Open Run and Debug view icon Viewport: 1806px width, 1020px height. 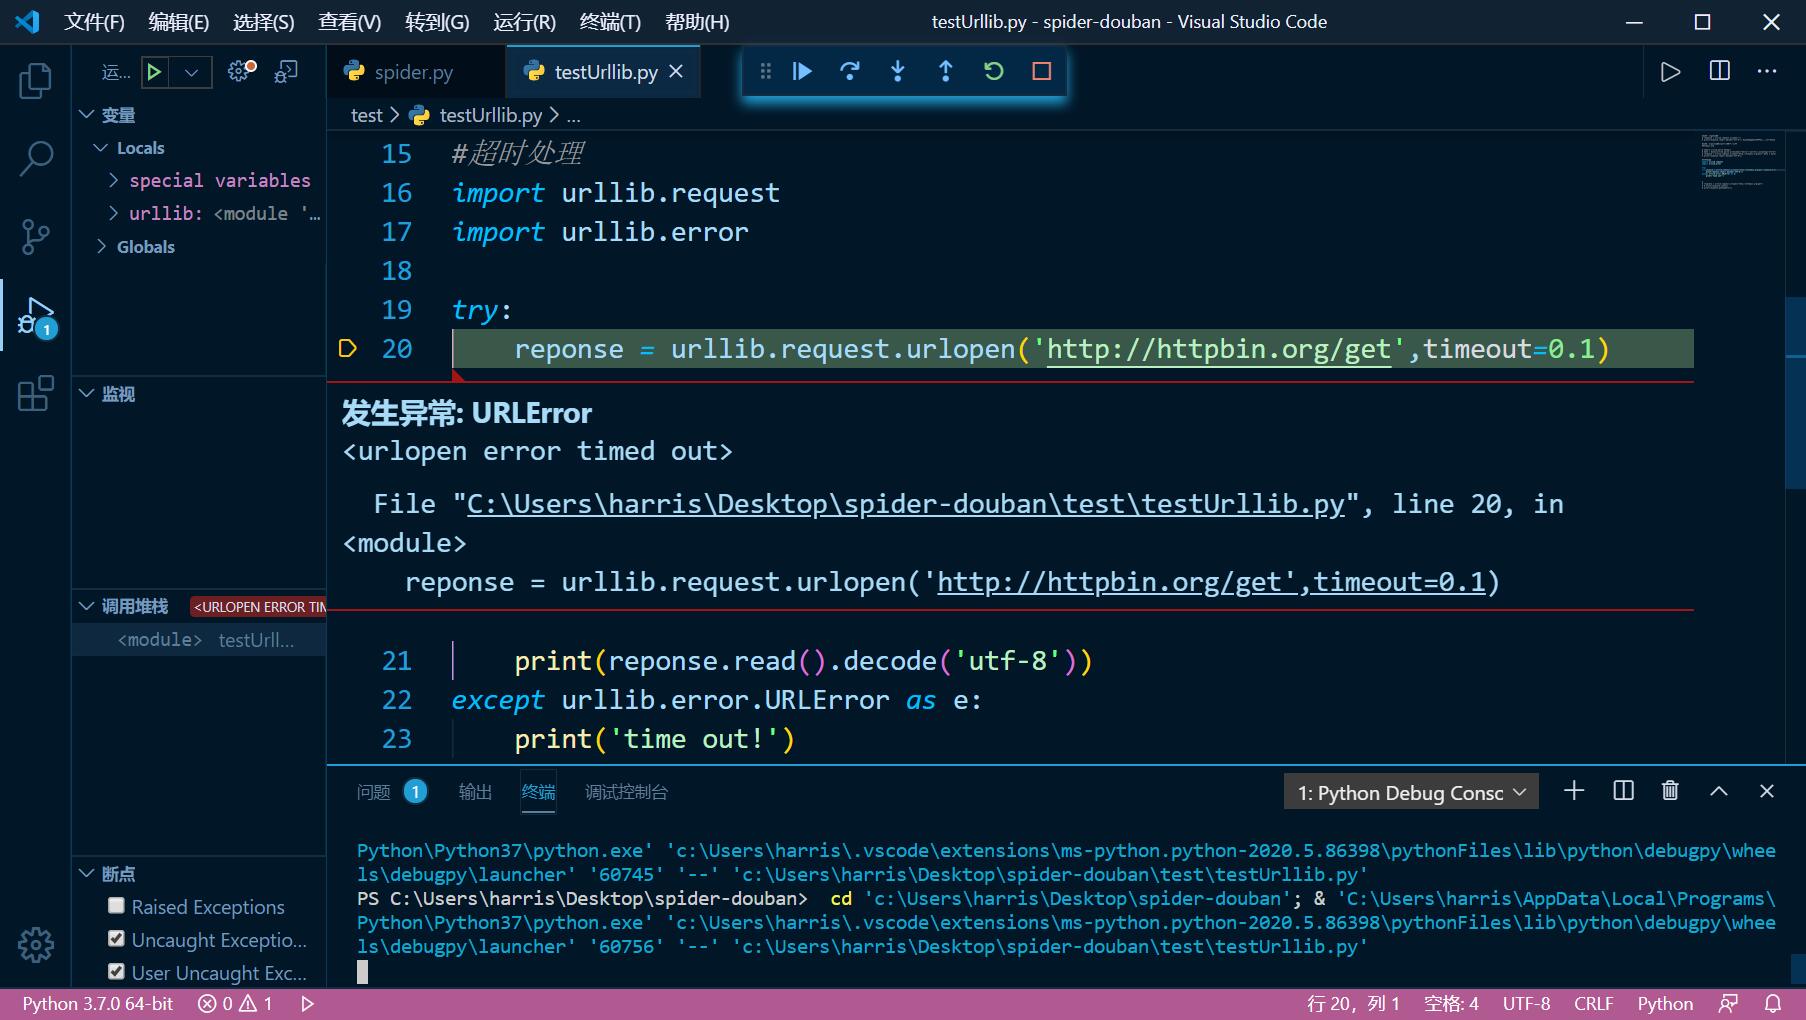(35, 316)
